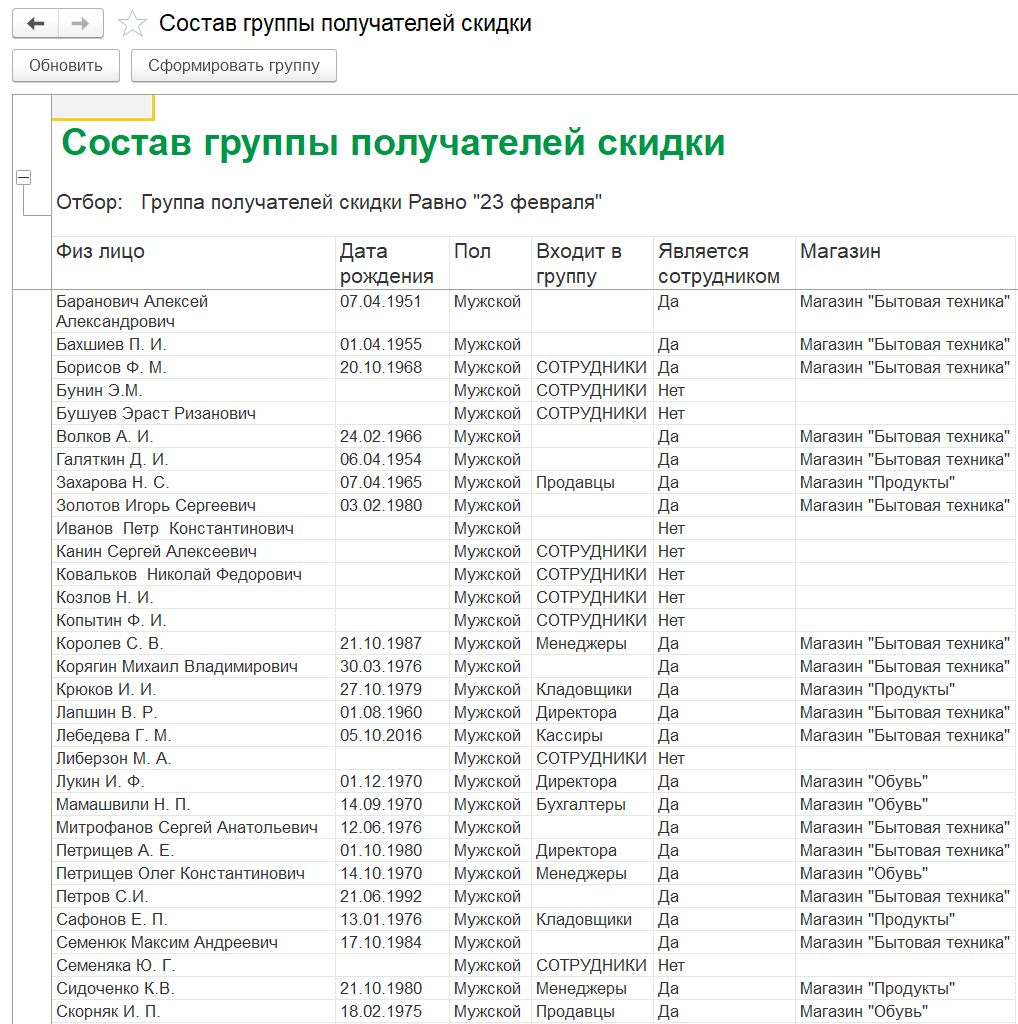This screenshot has width=1018, height=1024.
Task: Add page to favorites with star icon
Action: tap(133, 24)
